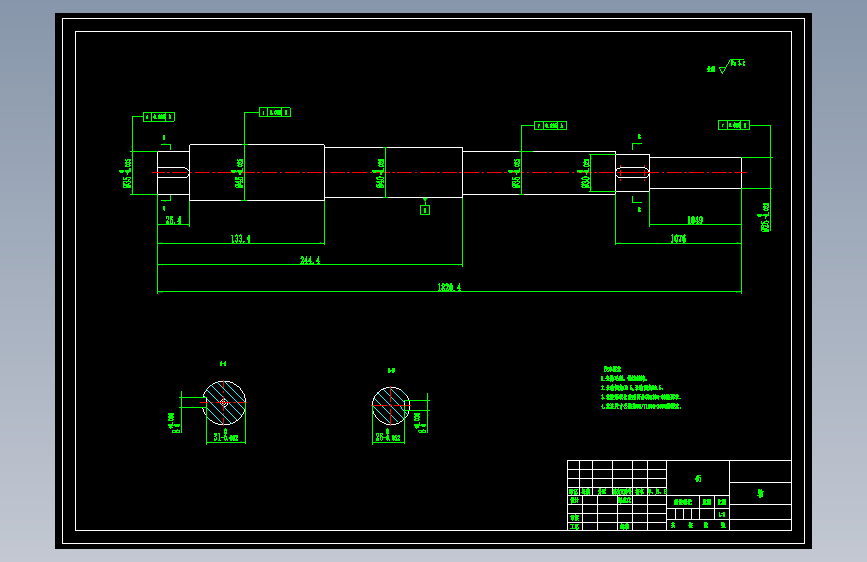Select the 31 width dimension under the hatched section
This screenshot has height=562, width=867.
coord(226,436)
